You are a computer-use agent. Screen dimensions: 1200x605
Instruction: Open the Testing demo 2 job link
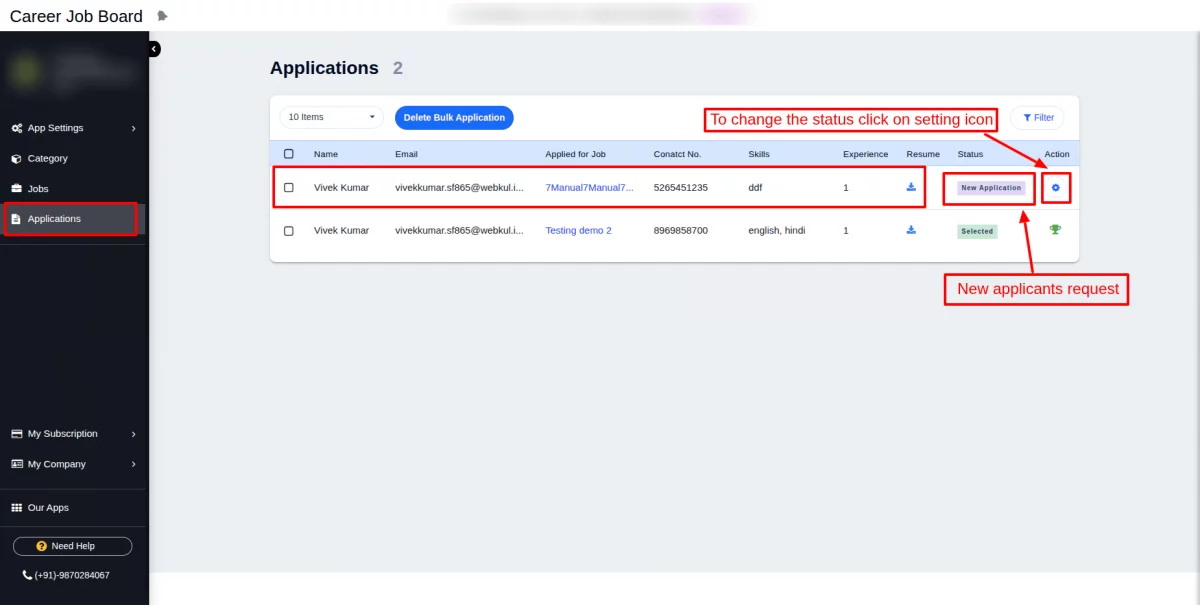(578, 230)
